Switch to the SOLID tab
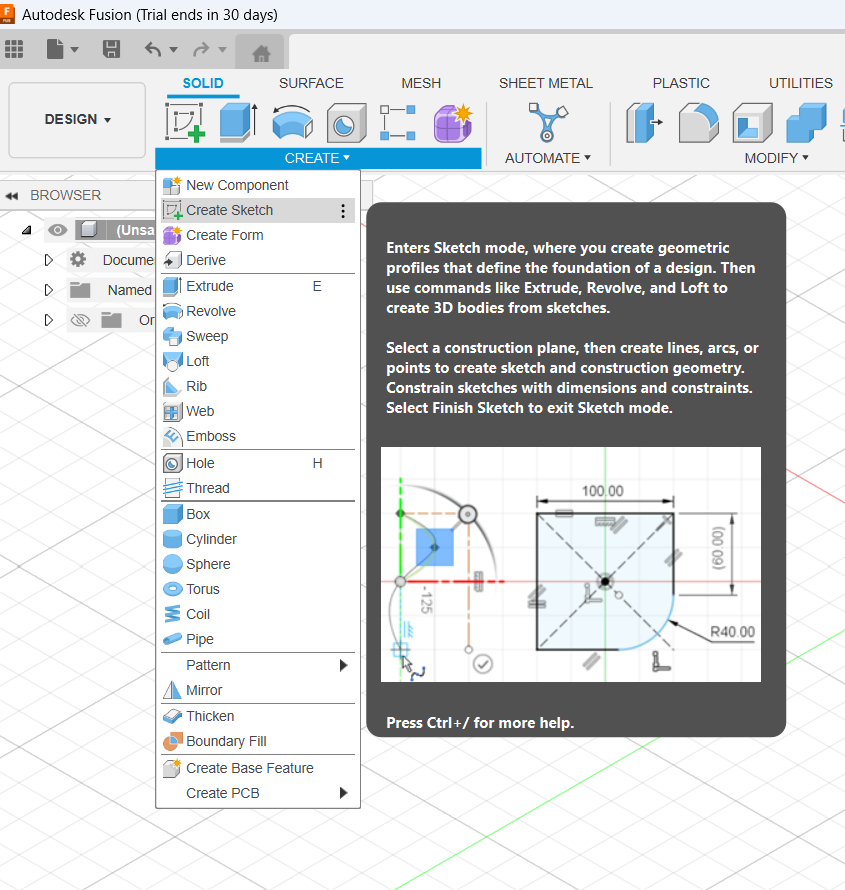845x890 pixels. [x=203, y=83]
